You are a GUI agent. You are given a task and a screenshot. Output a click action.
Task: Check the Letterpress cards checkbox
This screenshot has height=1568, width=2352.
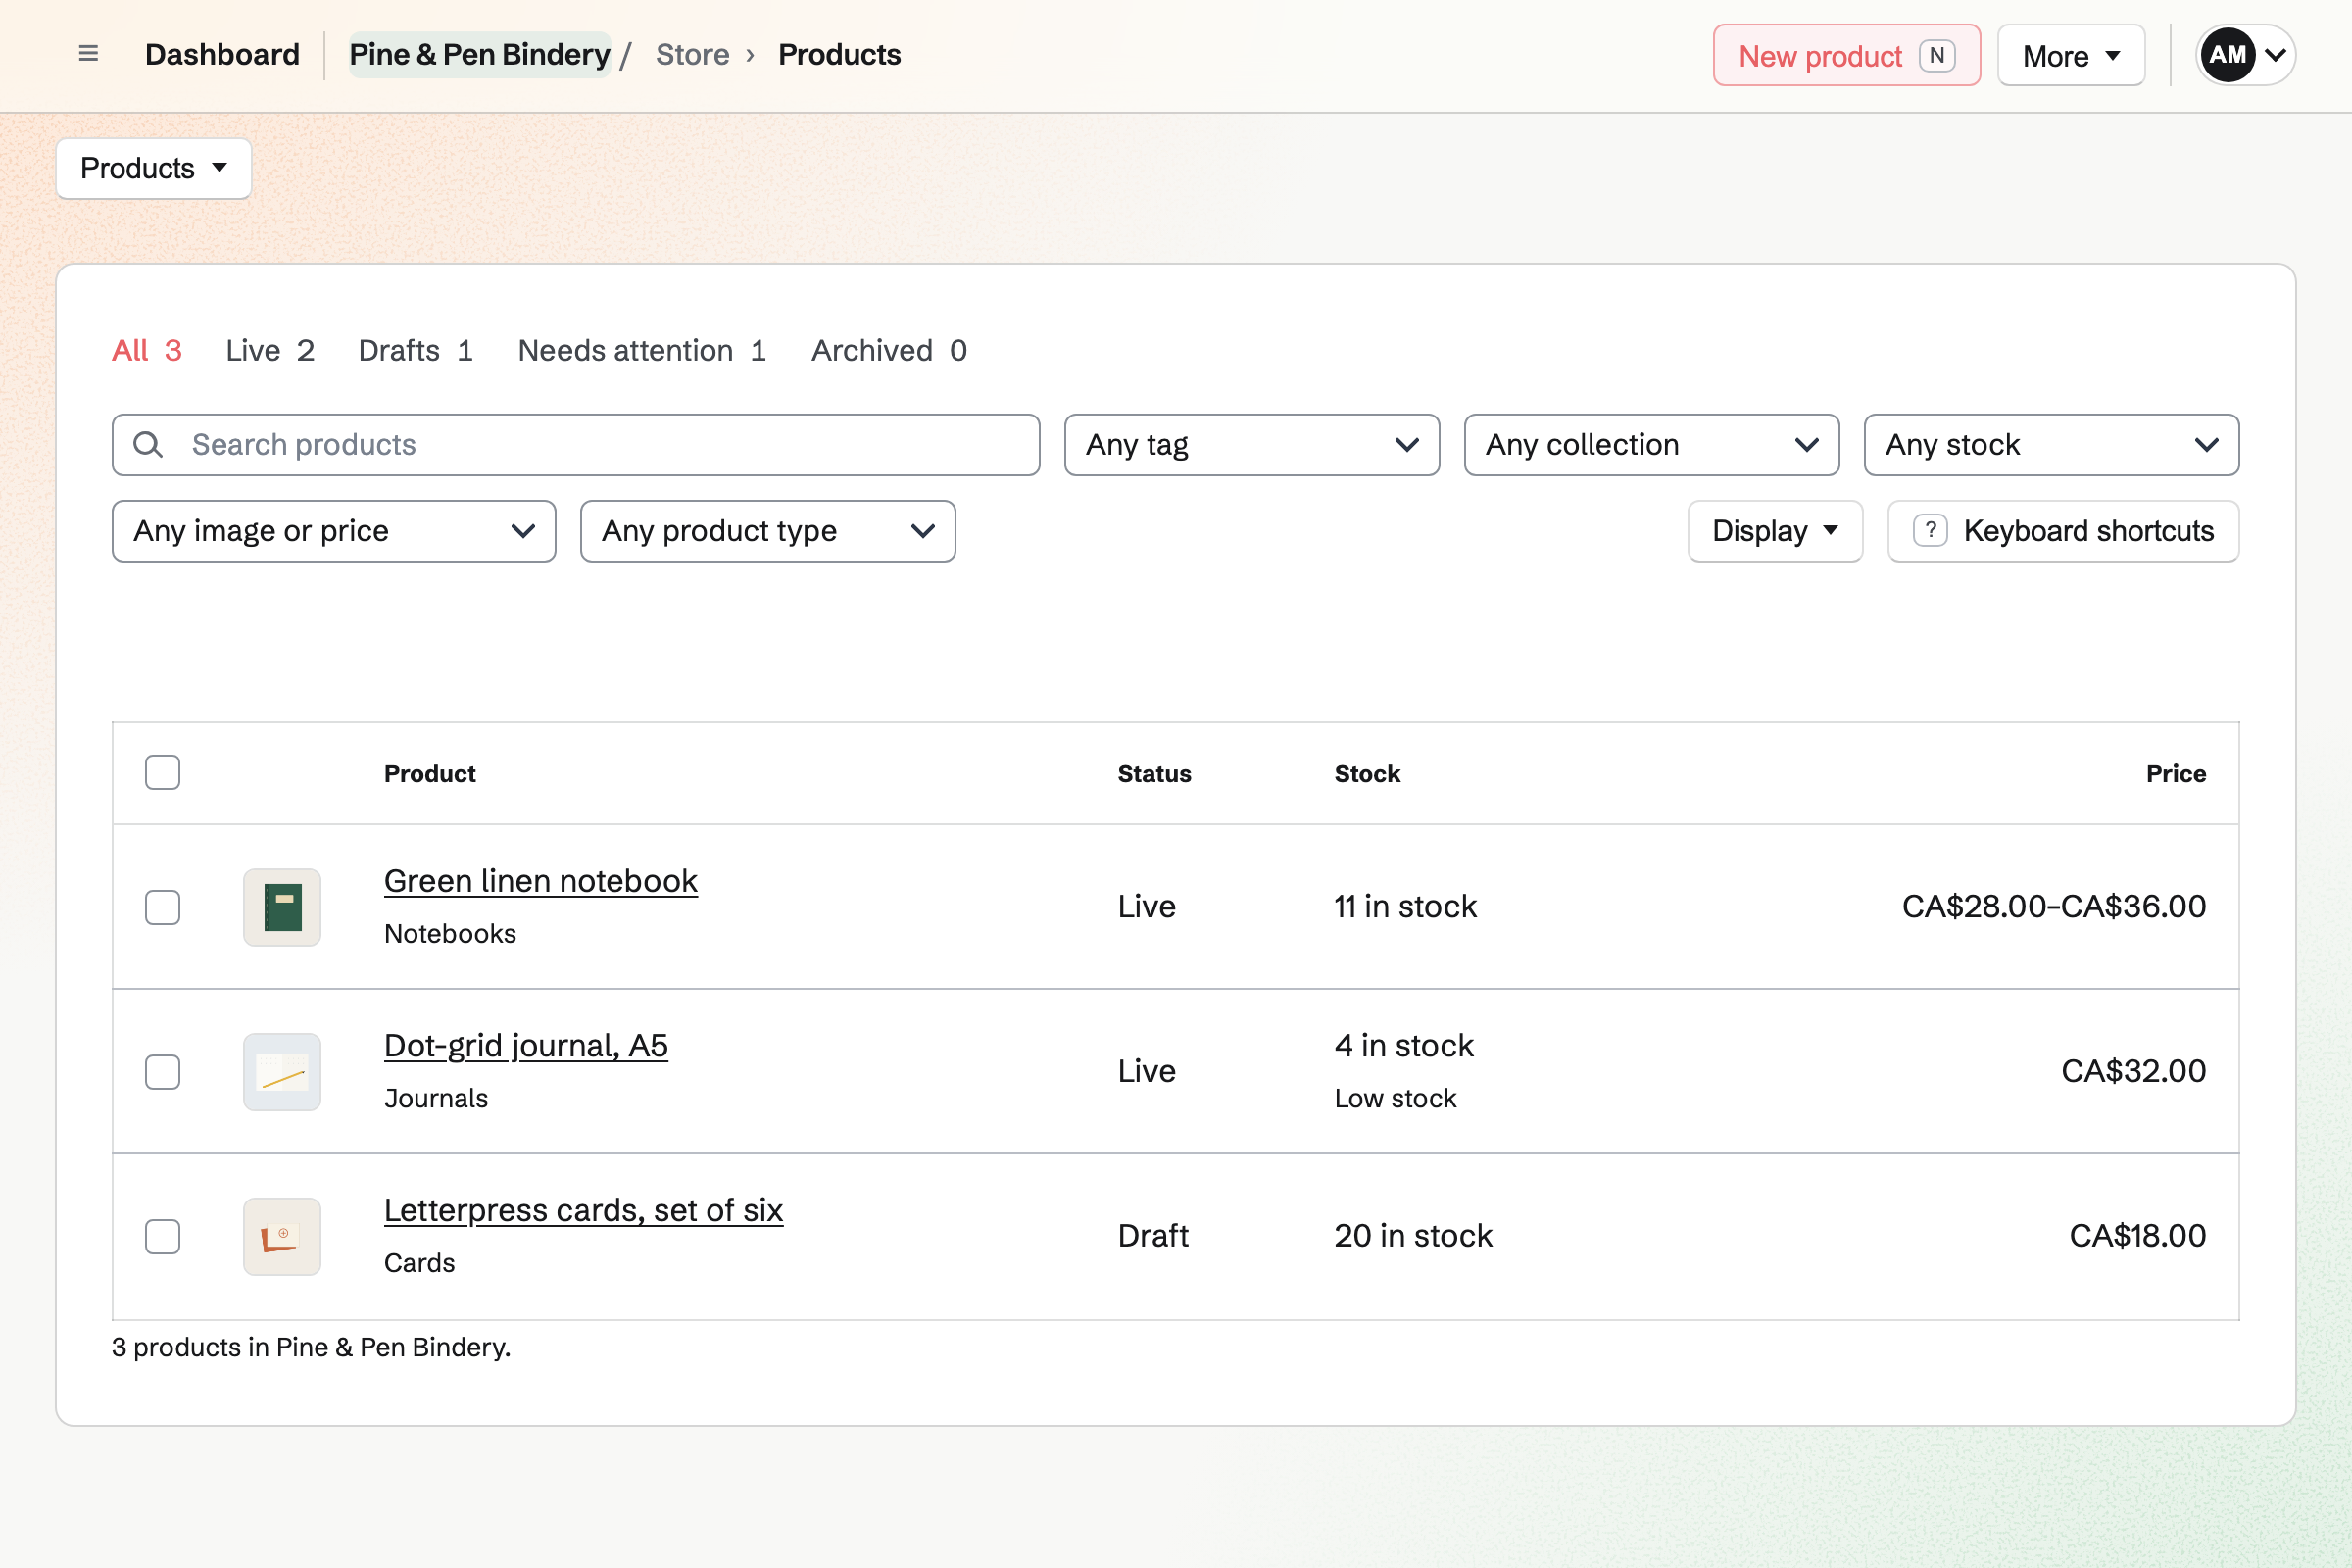(x=162, y=1237)
